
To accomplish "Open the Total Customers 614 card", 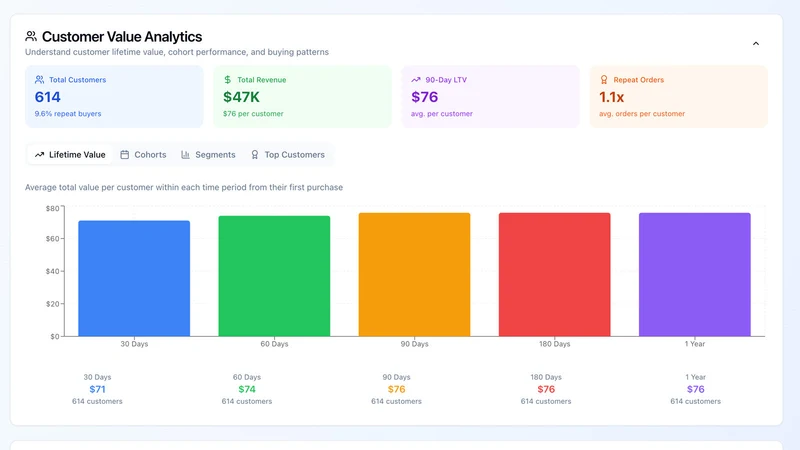I will point(114,96).
